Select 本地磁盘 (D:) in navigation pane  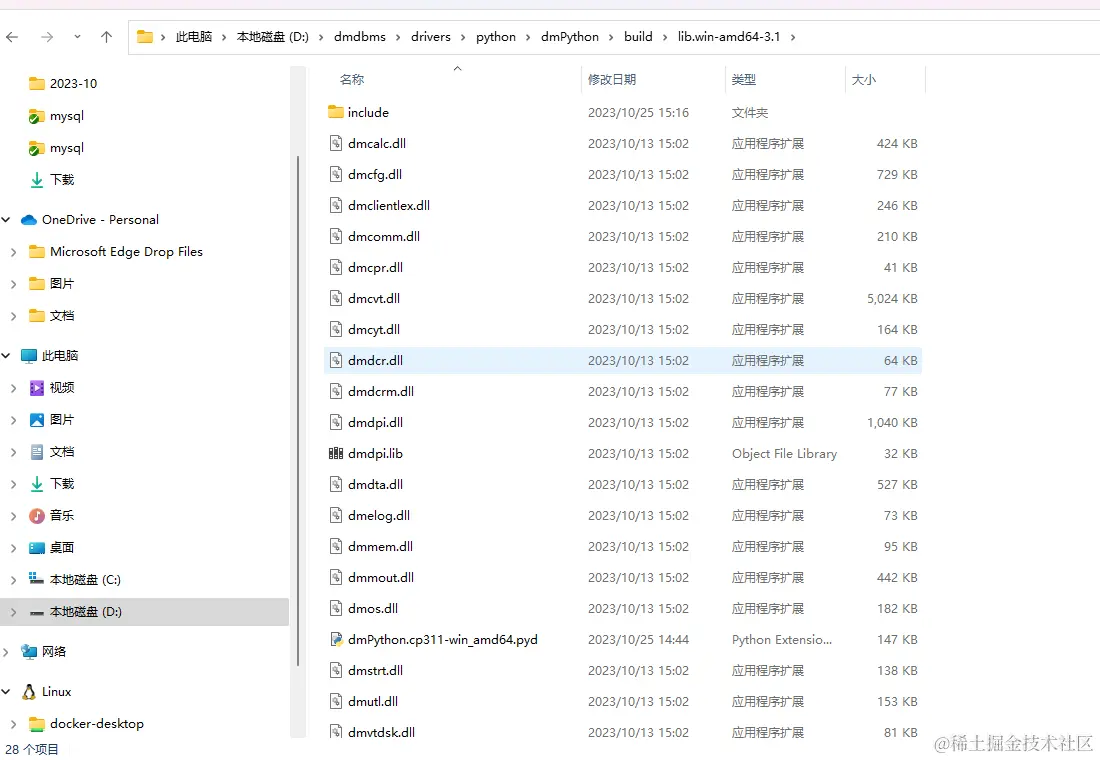[145, 612]
